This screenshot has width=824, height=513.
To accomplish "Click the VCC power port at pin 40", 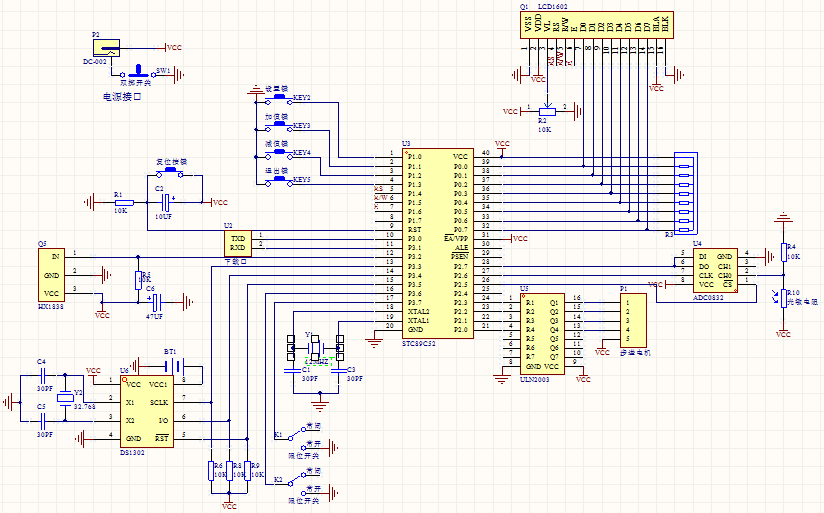I will 502,149.
